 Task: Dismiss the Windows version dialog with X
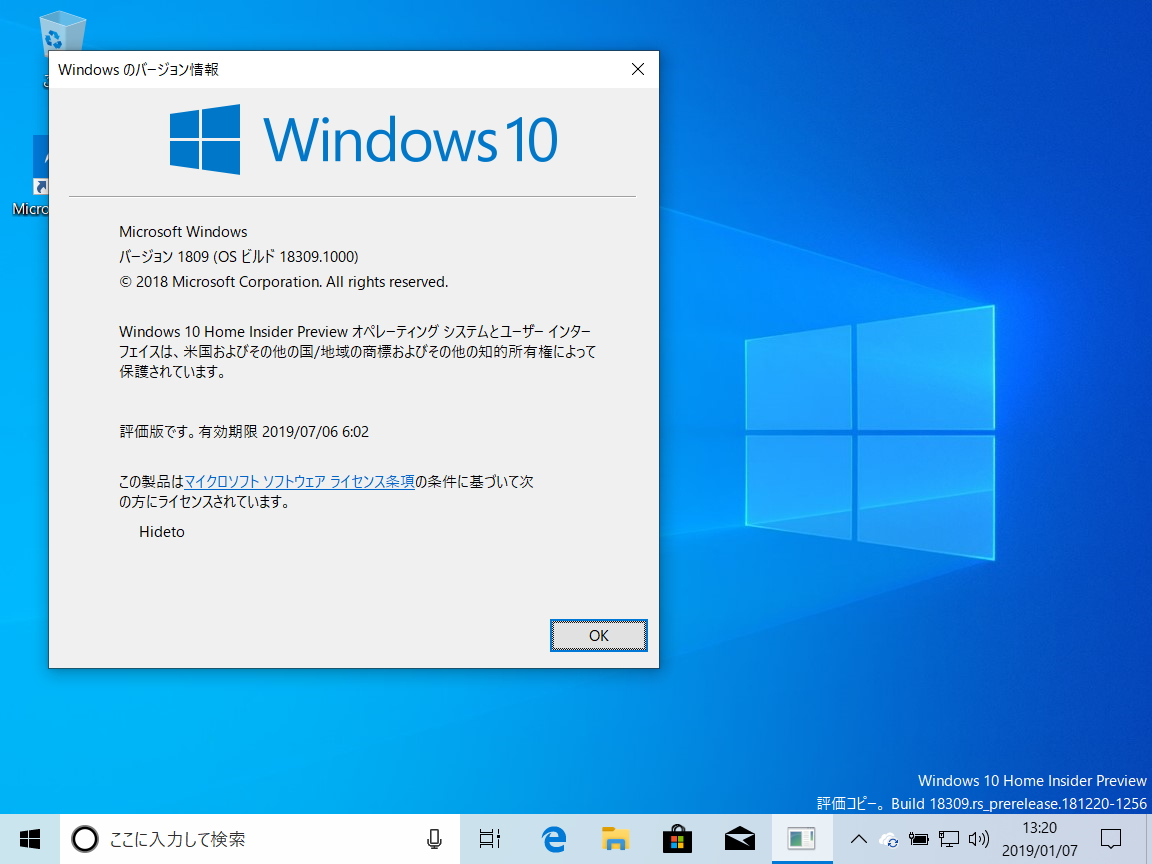(637, 69)
